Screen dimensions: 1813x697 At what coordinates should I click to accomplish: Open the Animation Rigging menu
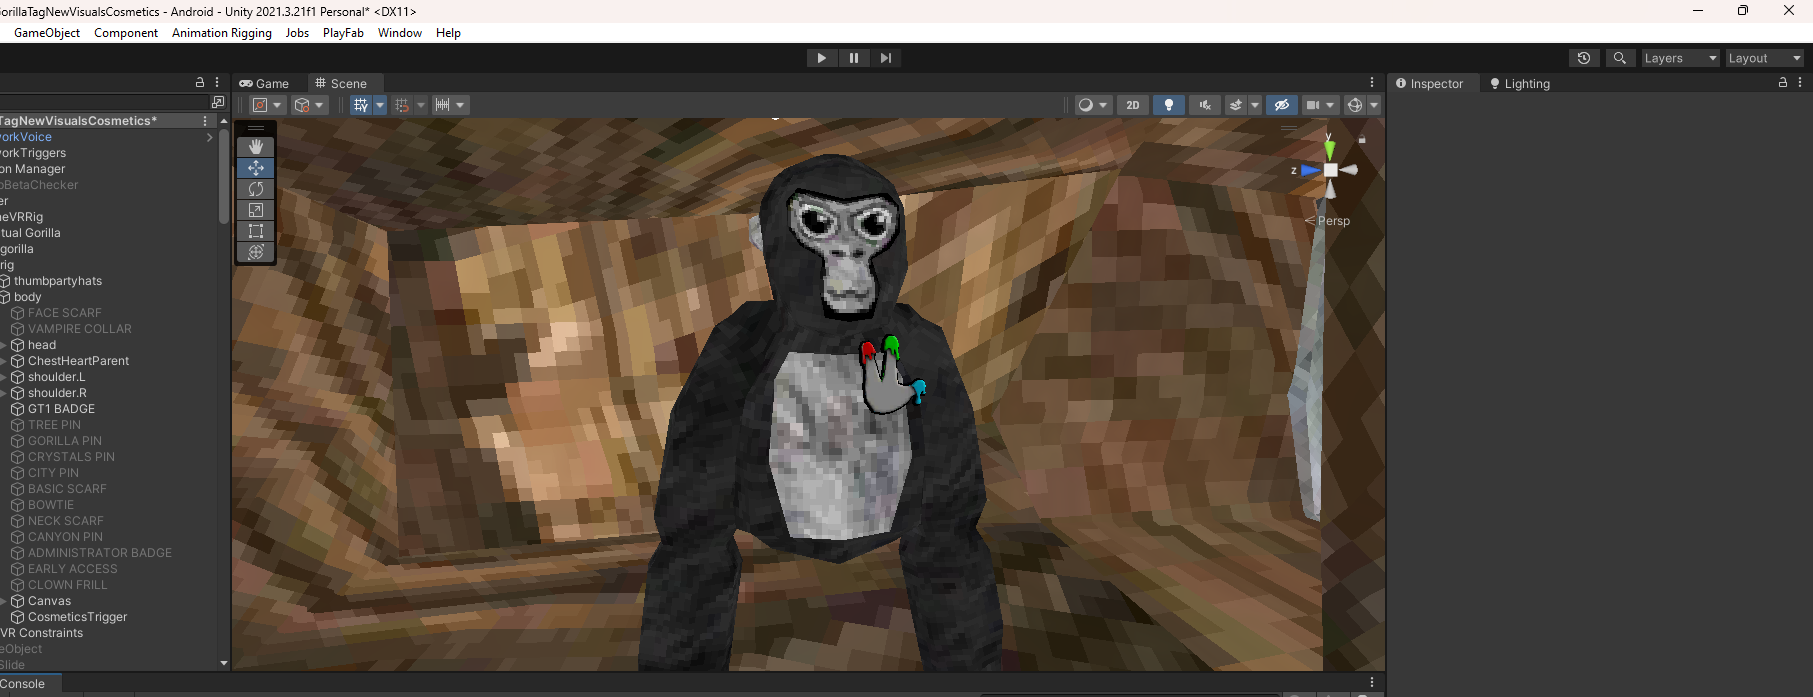click(222, 33)
